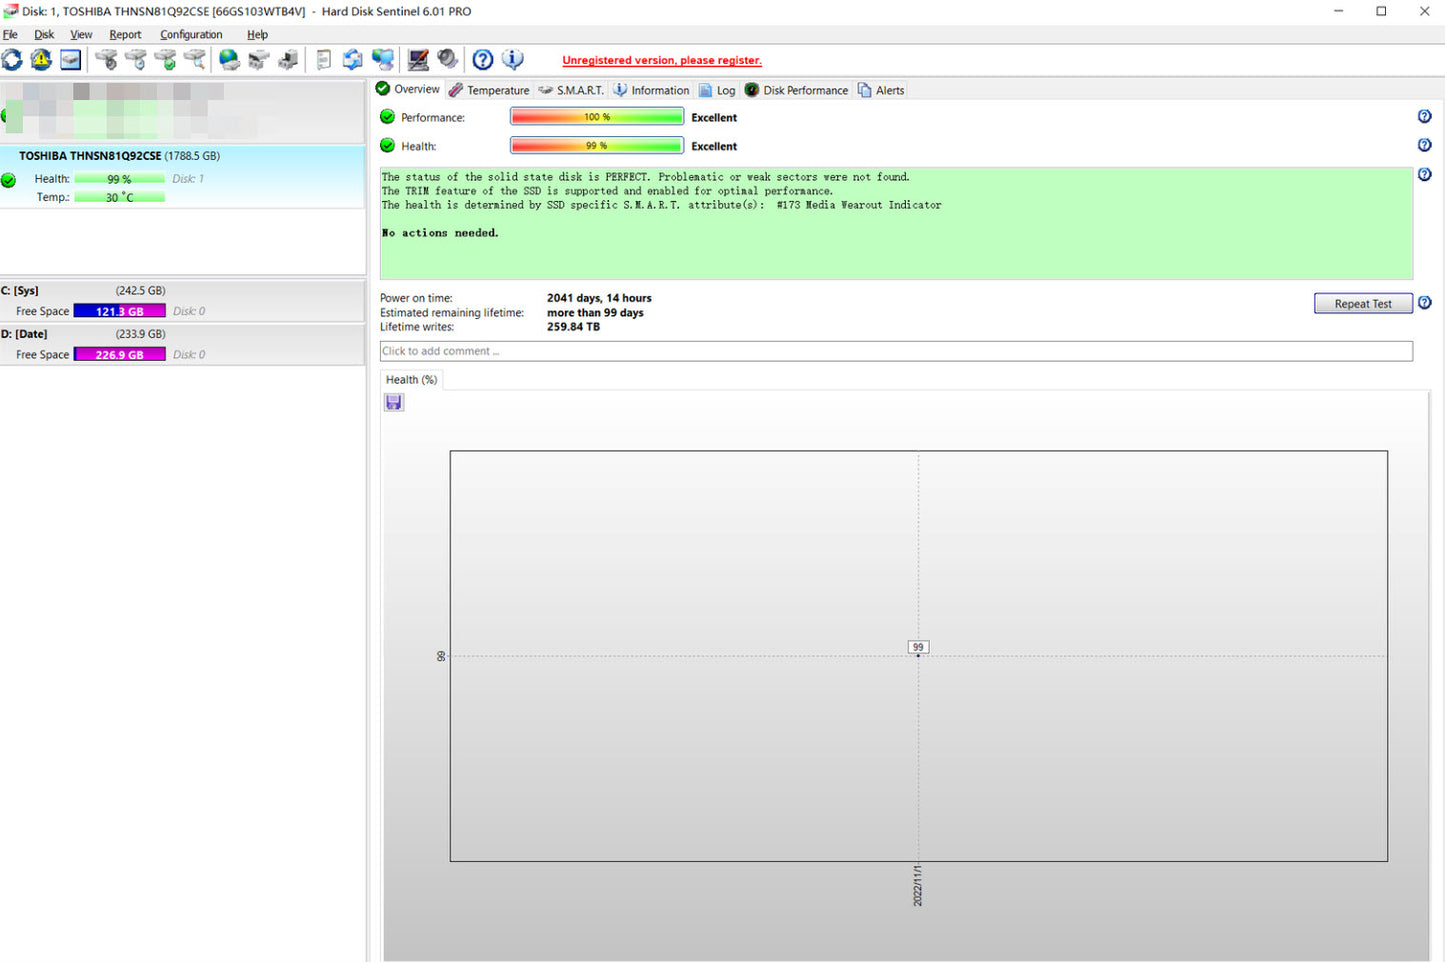Image resolution: width=1445 pixels, height=962 pixels.
Task: Click 'Unregistered version, please register' link
Action: [662, 60]
